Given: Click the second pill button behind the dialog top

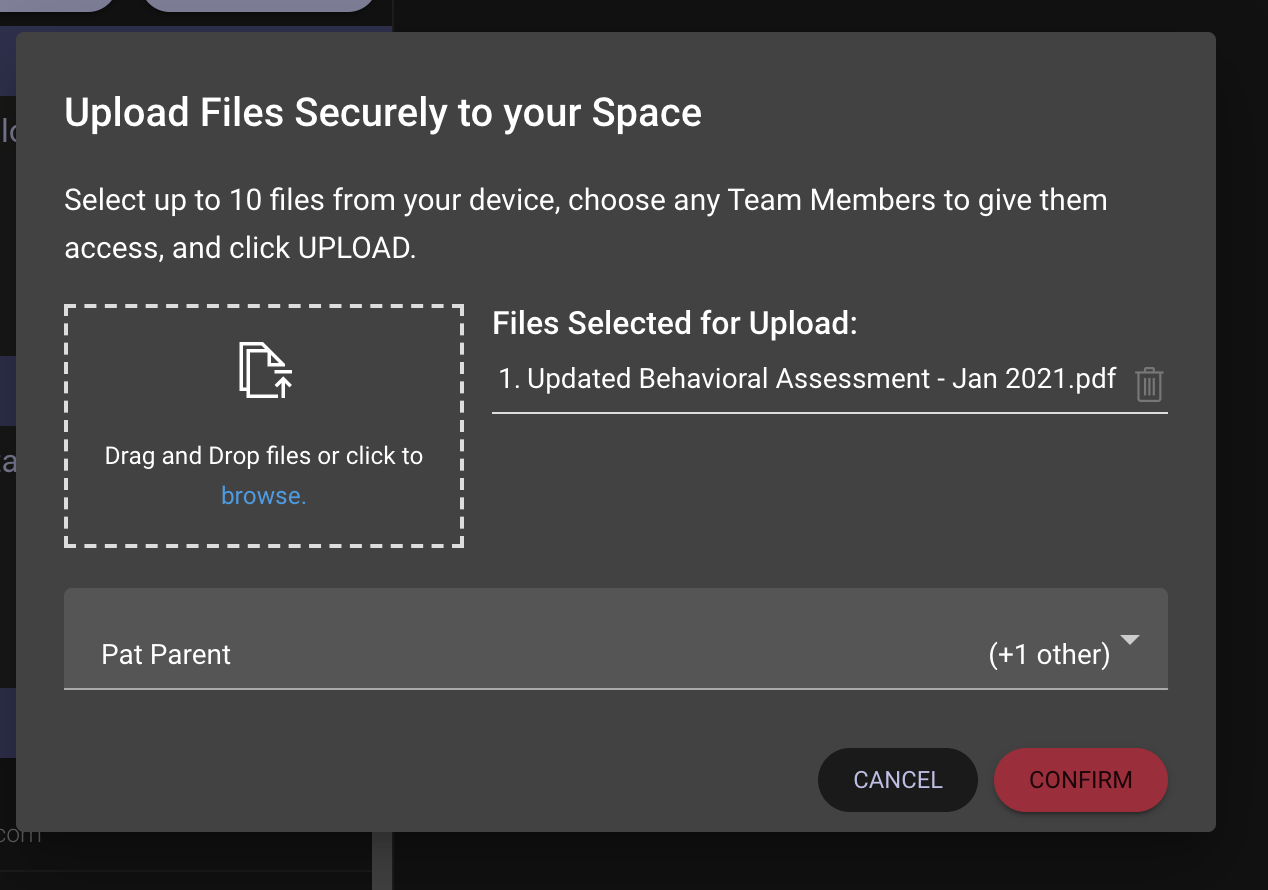Looking at the screenshot, I should (260, 5).
